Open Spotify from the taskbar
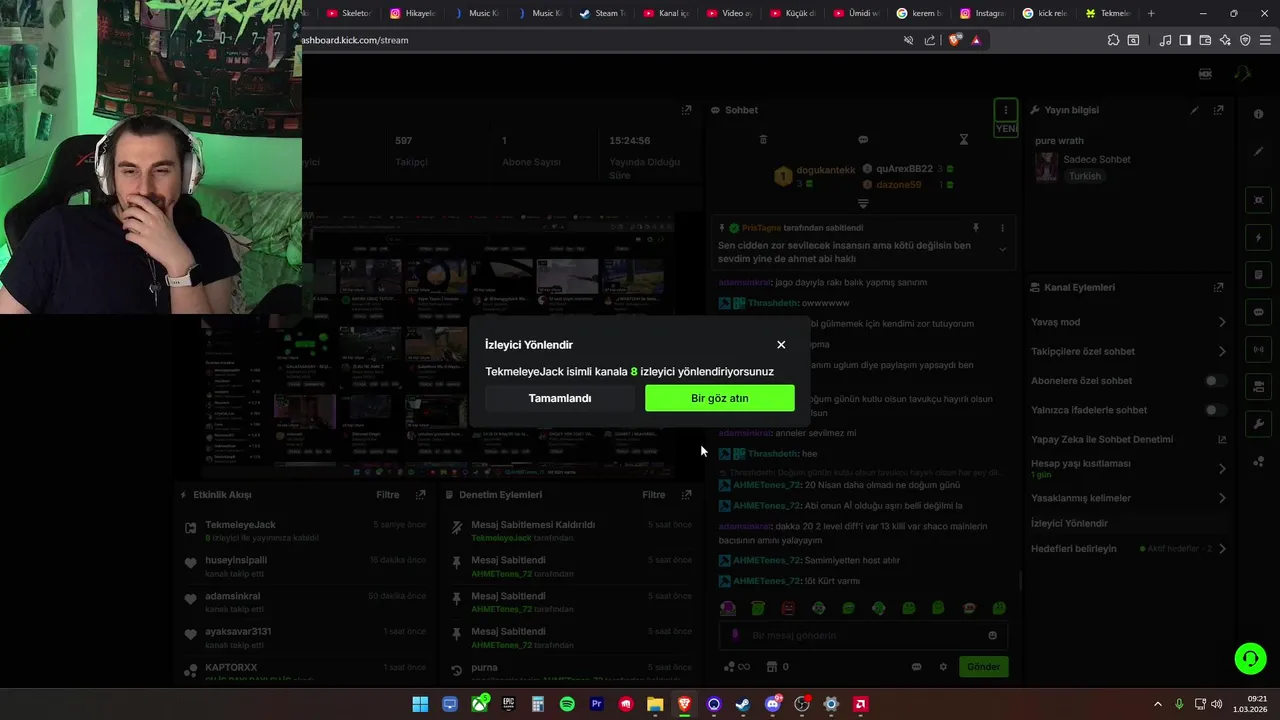The width and height of the screenshot is (1280, 720). coord(567,704)
